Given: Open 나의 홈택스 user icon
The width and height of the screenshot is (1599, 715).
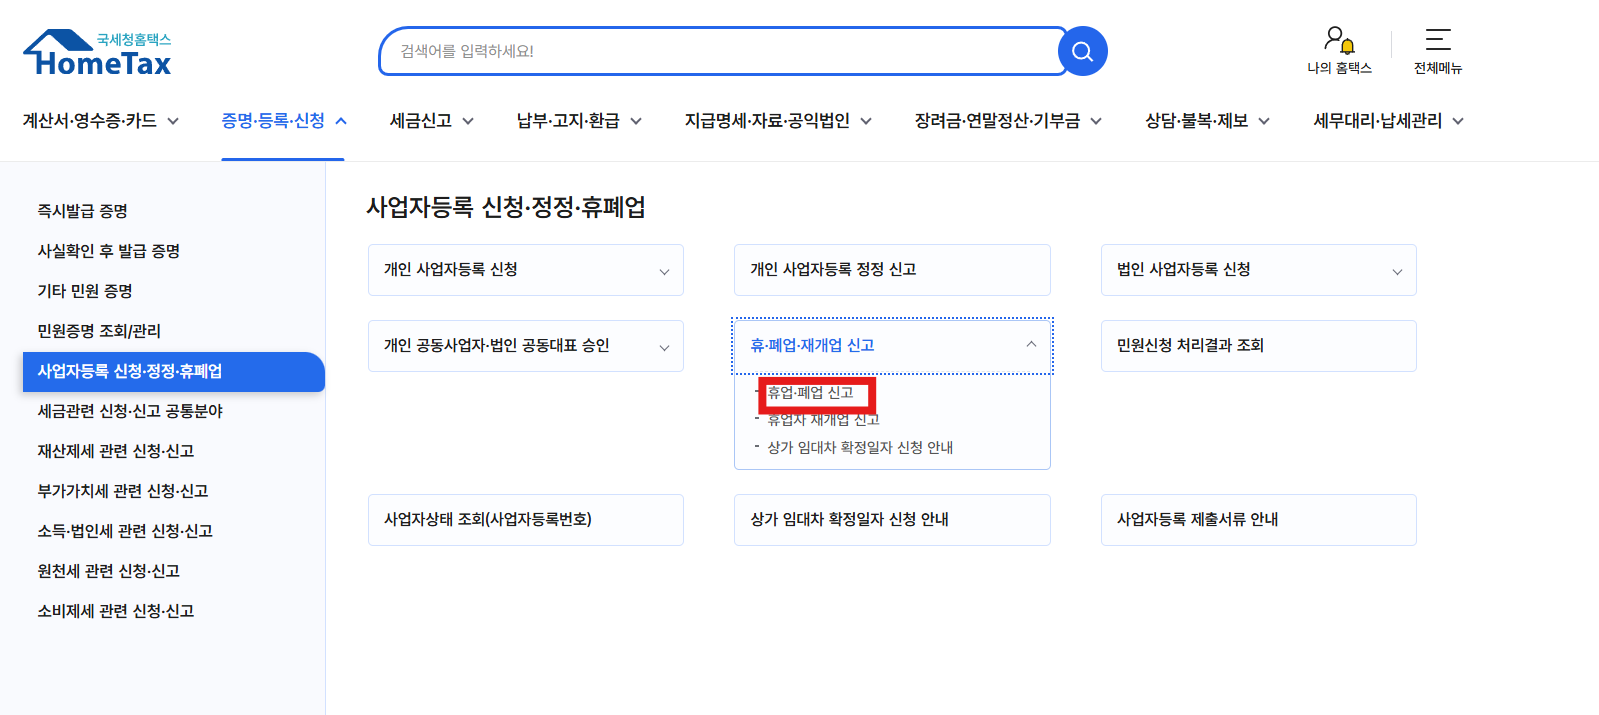Looking at the screenshot, I should [1339, 51].
